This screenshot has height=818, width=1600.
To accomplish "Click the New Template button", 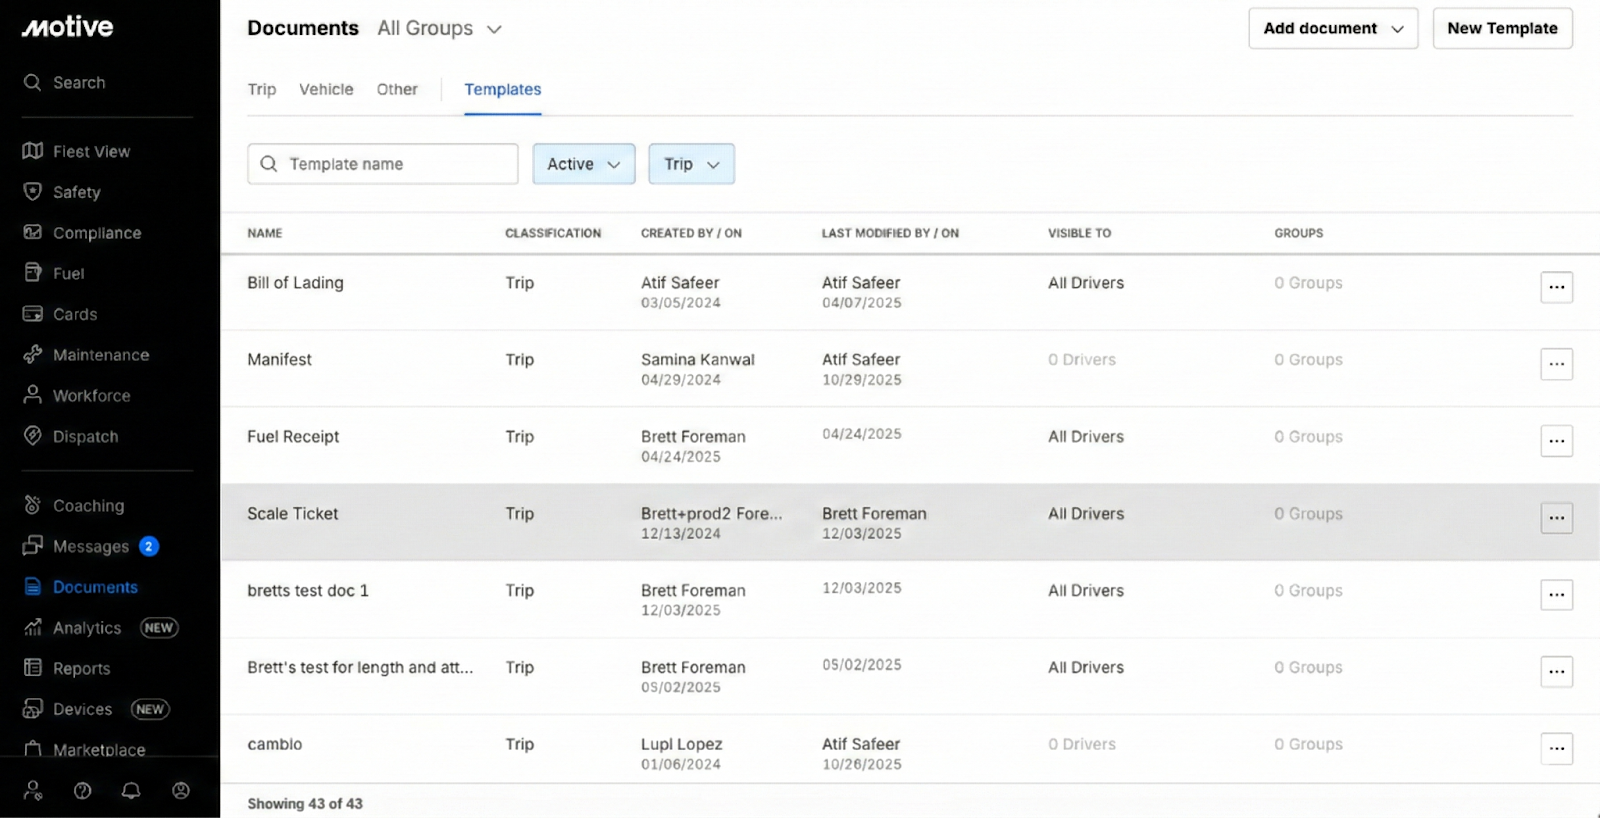I will 1502,29.
